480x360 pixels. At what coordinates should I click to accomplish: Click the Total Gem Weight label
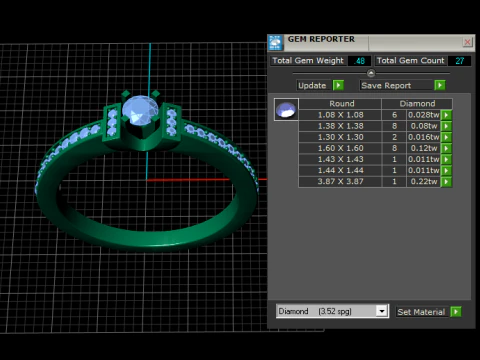[x=308, y=61]
